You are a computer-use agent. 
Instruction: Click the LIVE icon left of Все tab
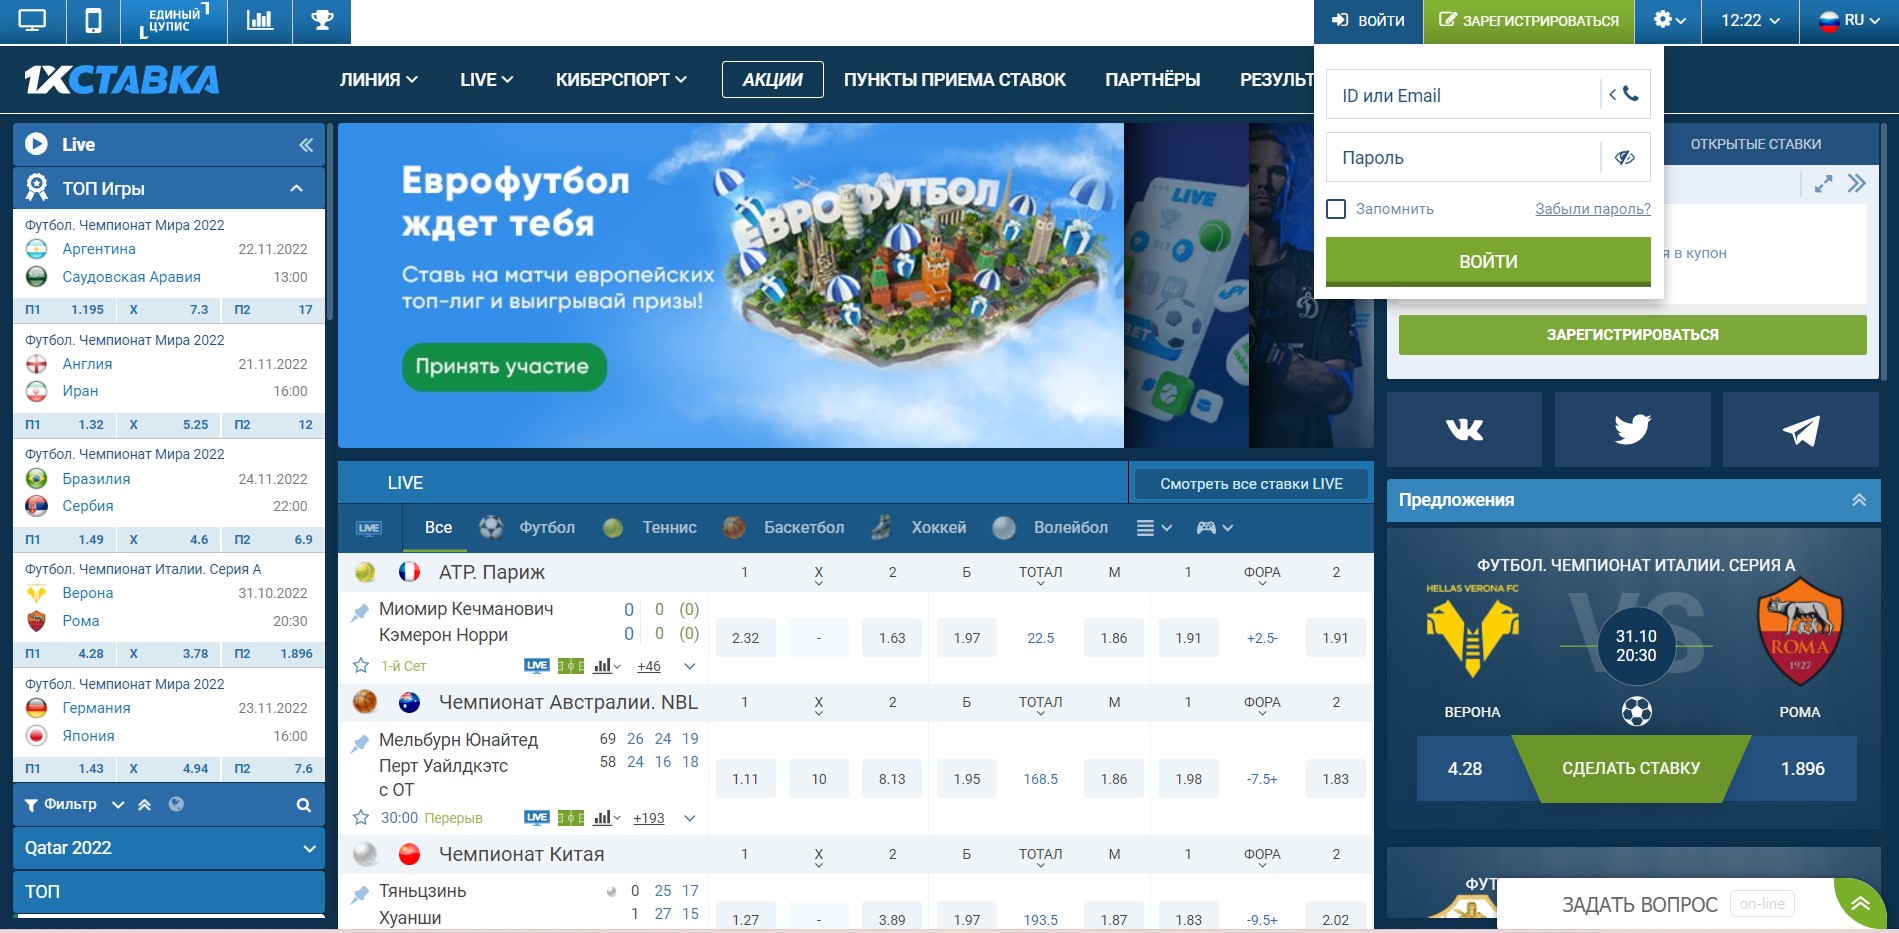pyautogui.click(x=369, y=528)
